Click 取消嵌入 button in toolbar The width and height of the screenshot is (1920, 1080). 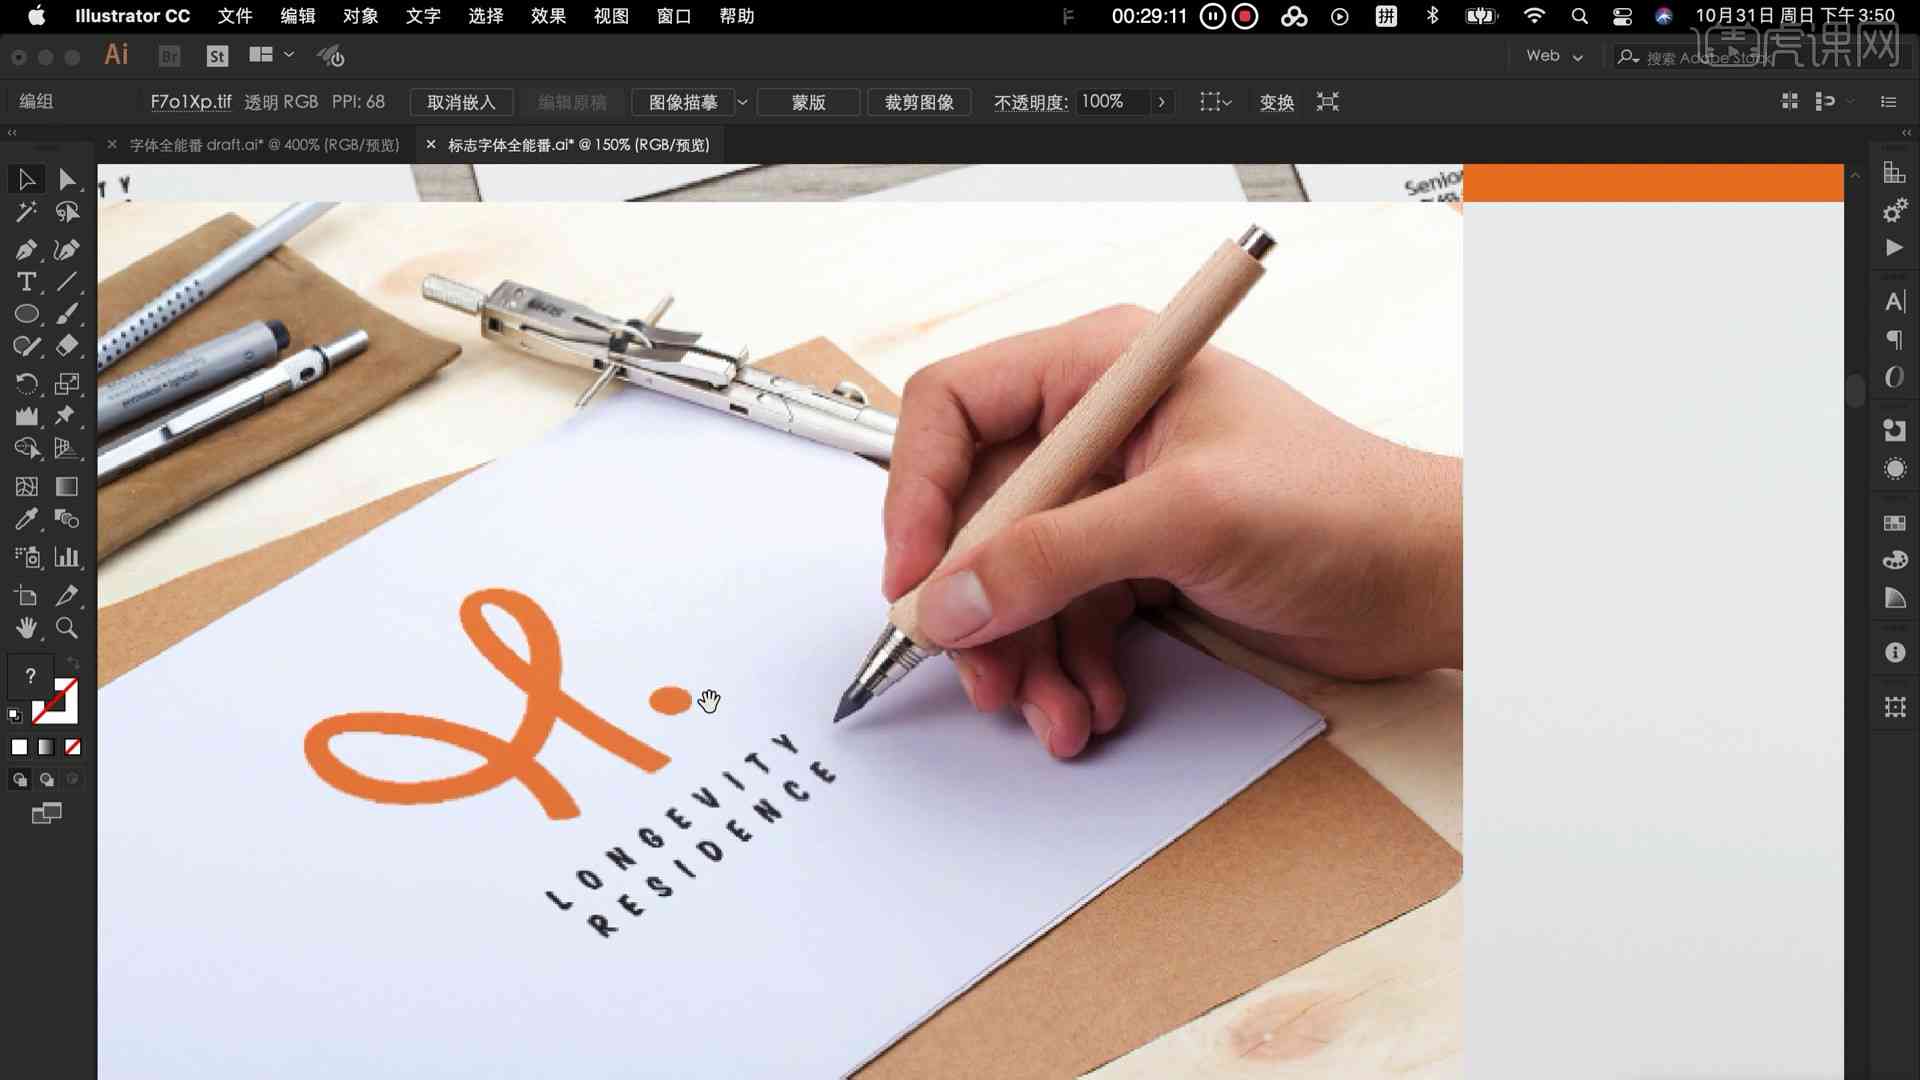pyautogui.click(x=462, y=102)
